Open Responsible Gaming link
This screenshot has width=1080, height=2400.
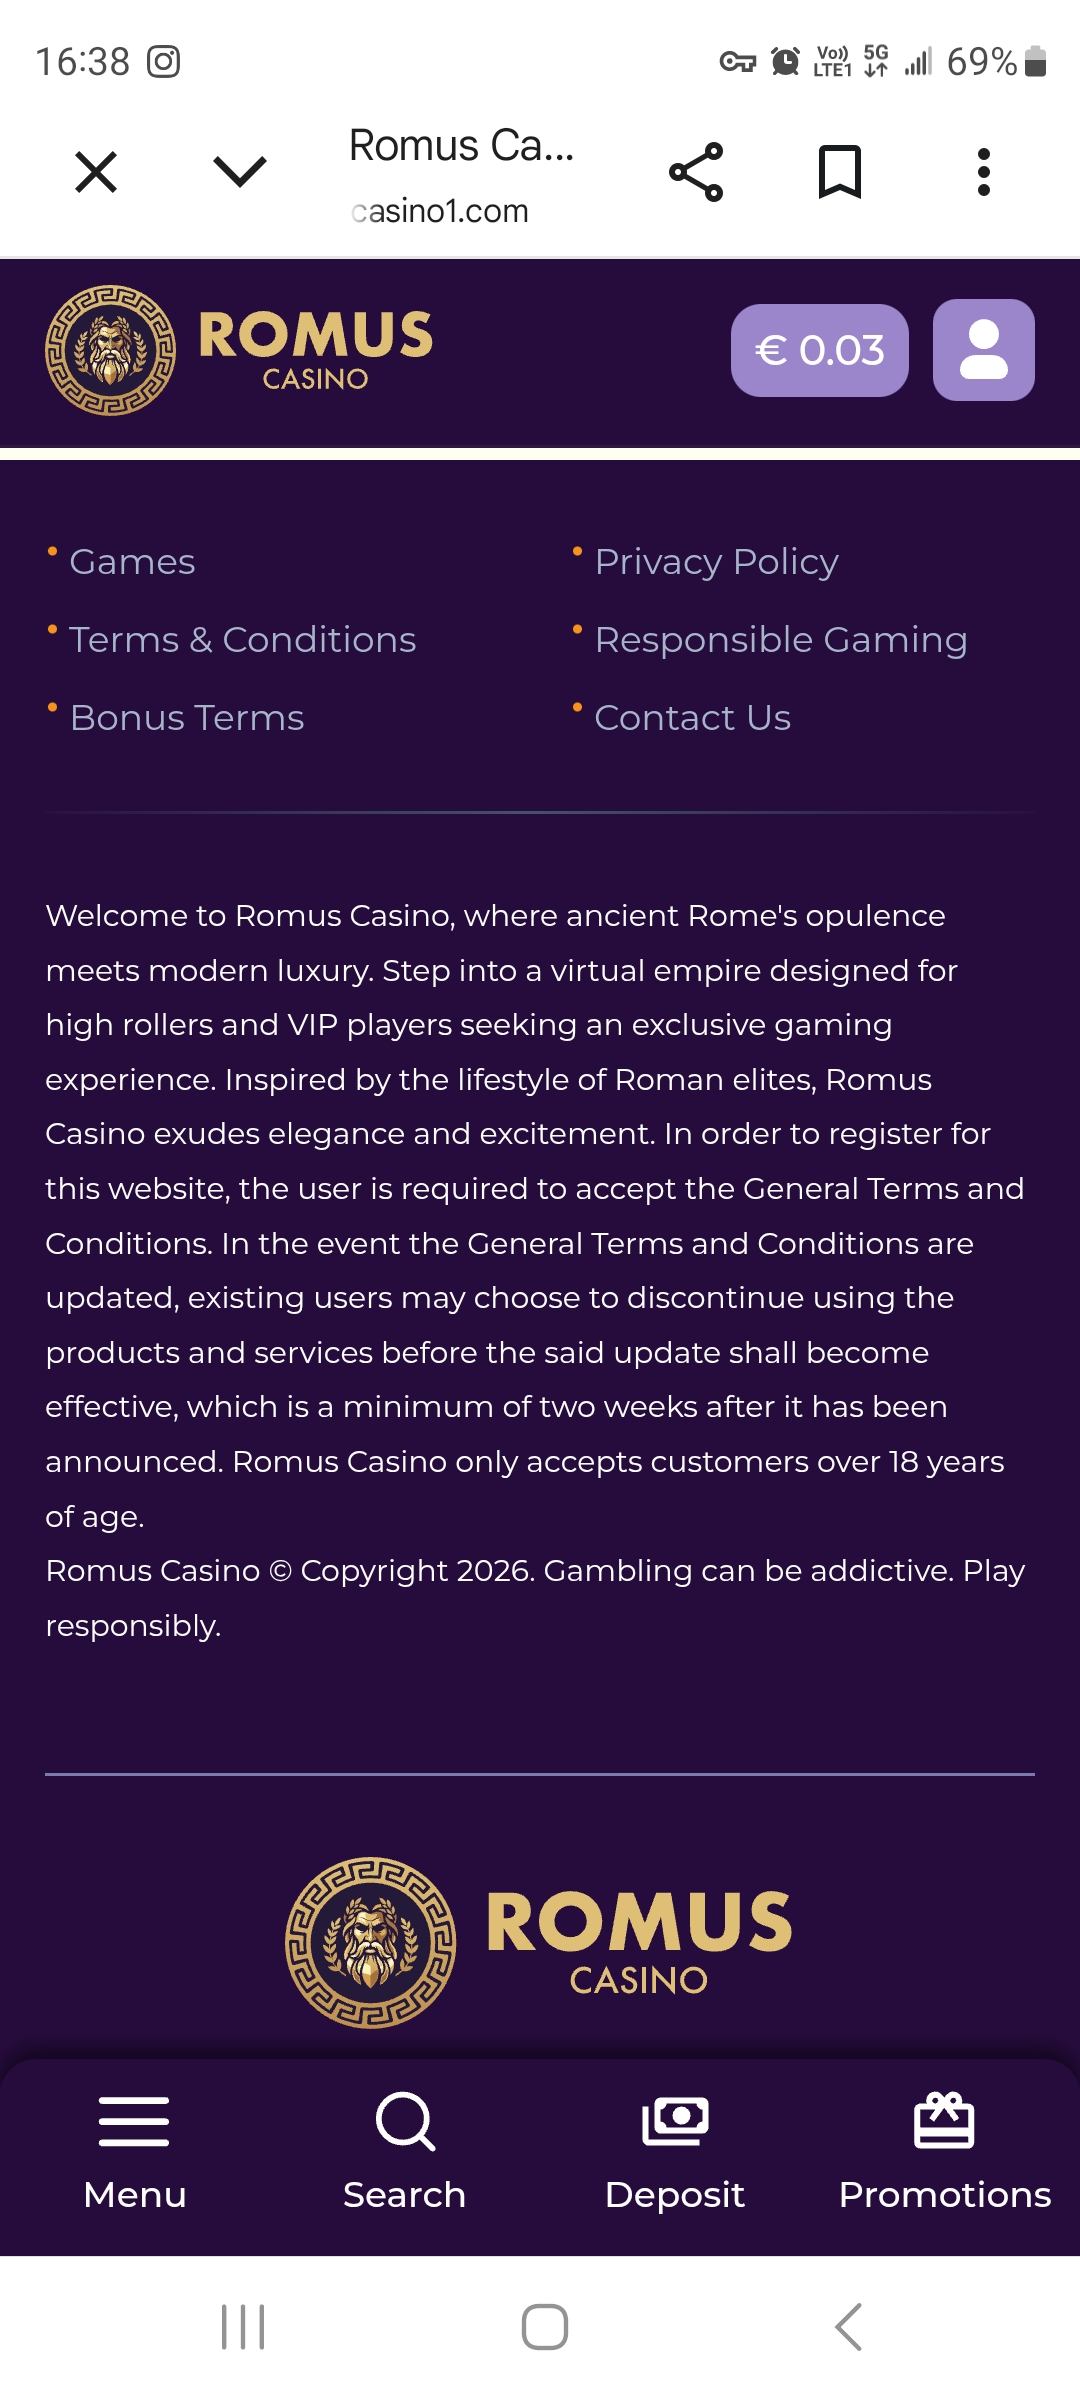tap(780, 640)
